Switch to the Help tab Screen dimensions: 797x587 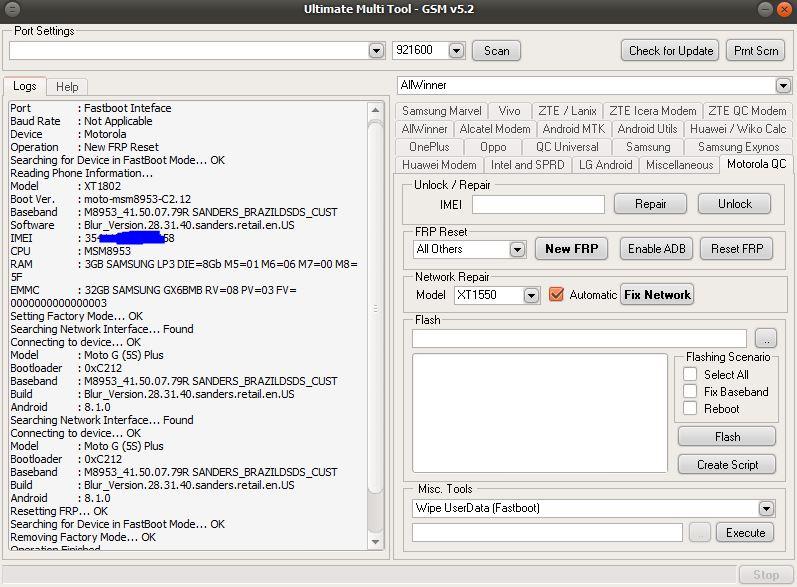tap(67, 87)
